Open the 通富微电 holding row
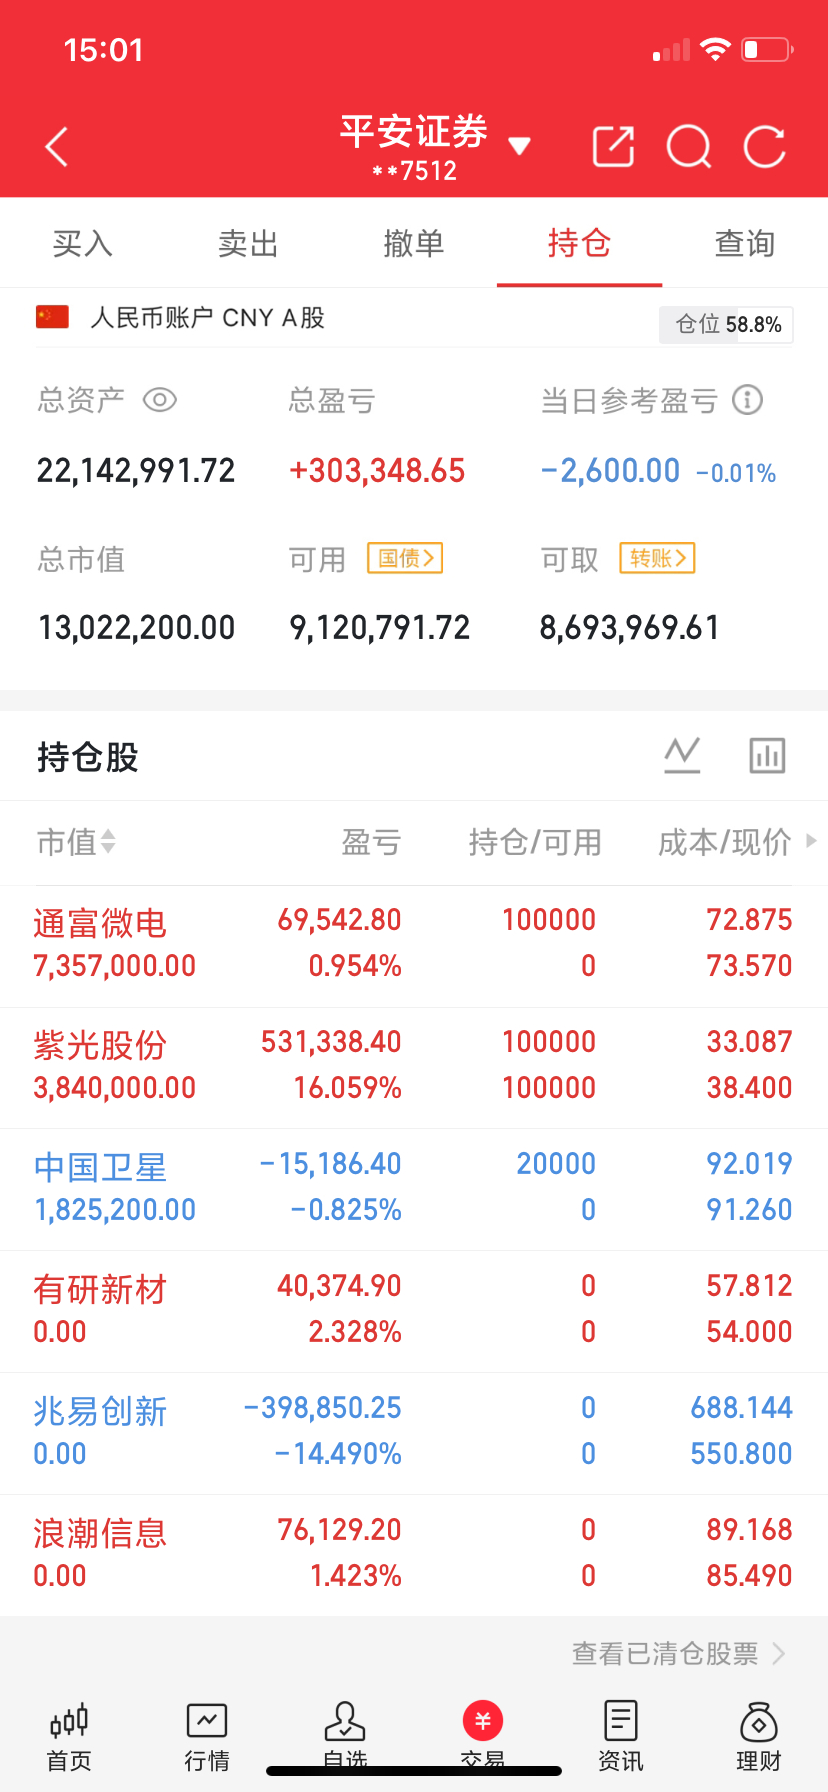Viewport: 828px width, 1792px height. [x=414, y=946]
